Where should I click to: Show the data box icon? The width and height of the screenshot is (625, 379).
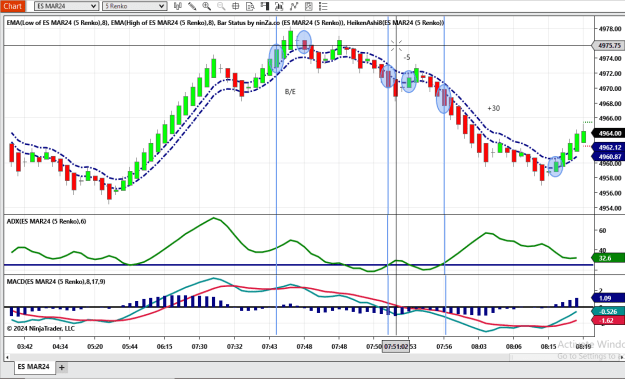pyautogui.click(x=250, y=6)
